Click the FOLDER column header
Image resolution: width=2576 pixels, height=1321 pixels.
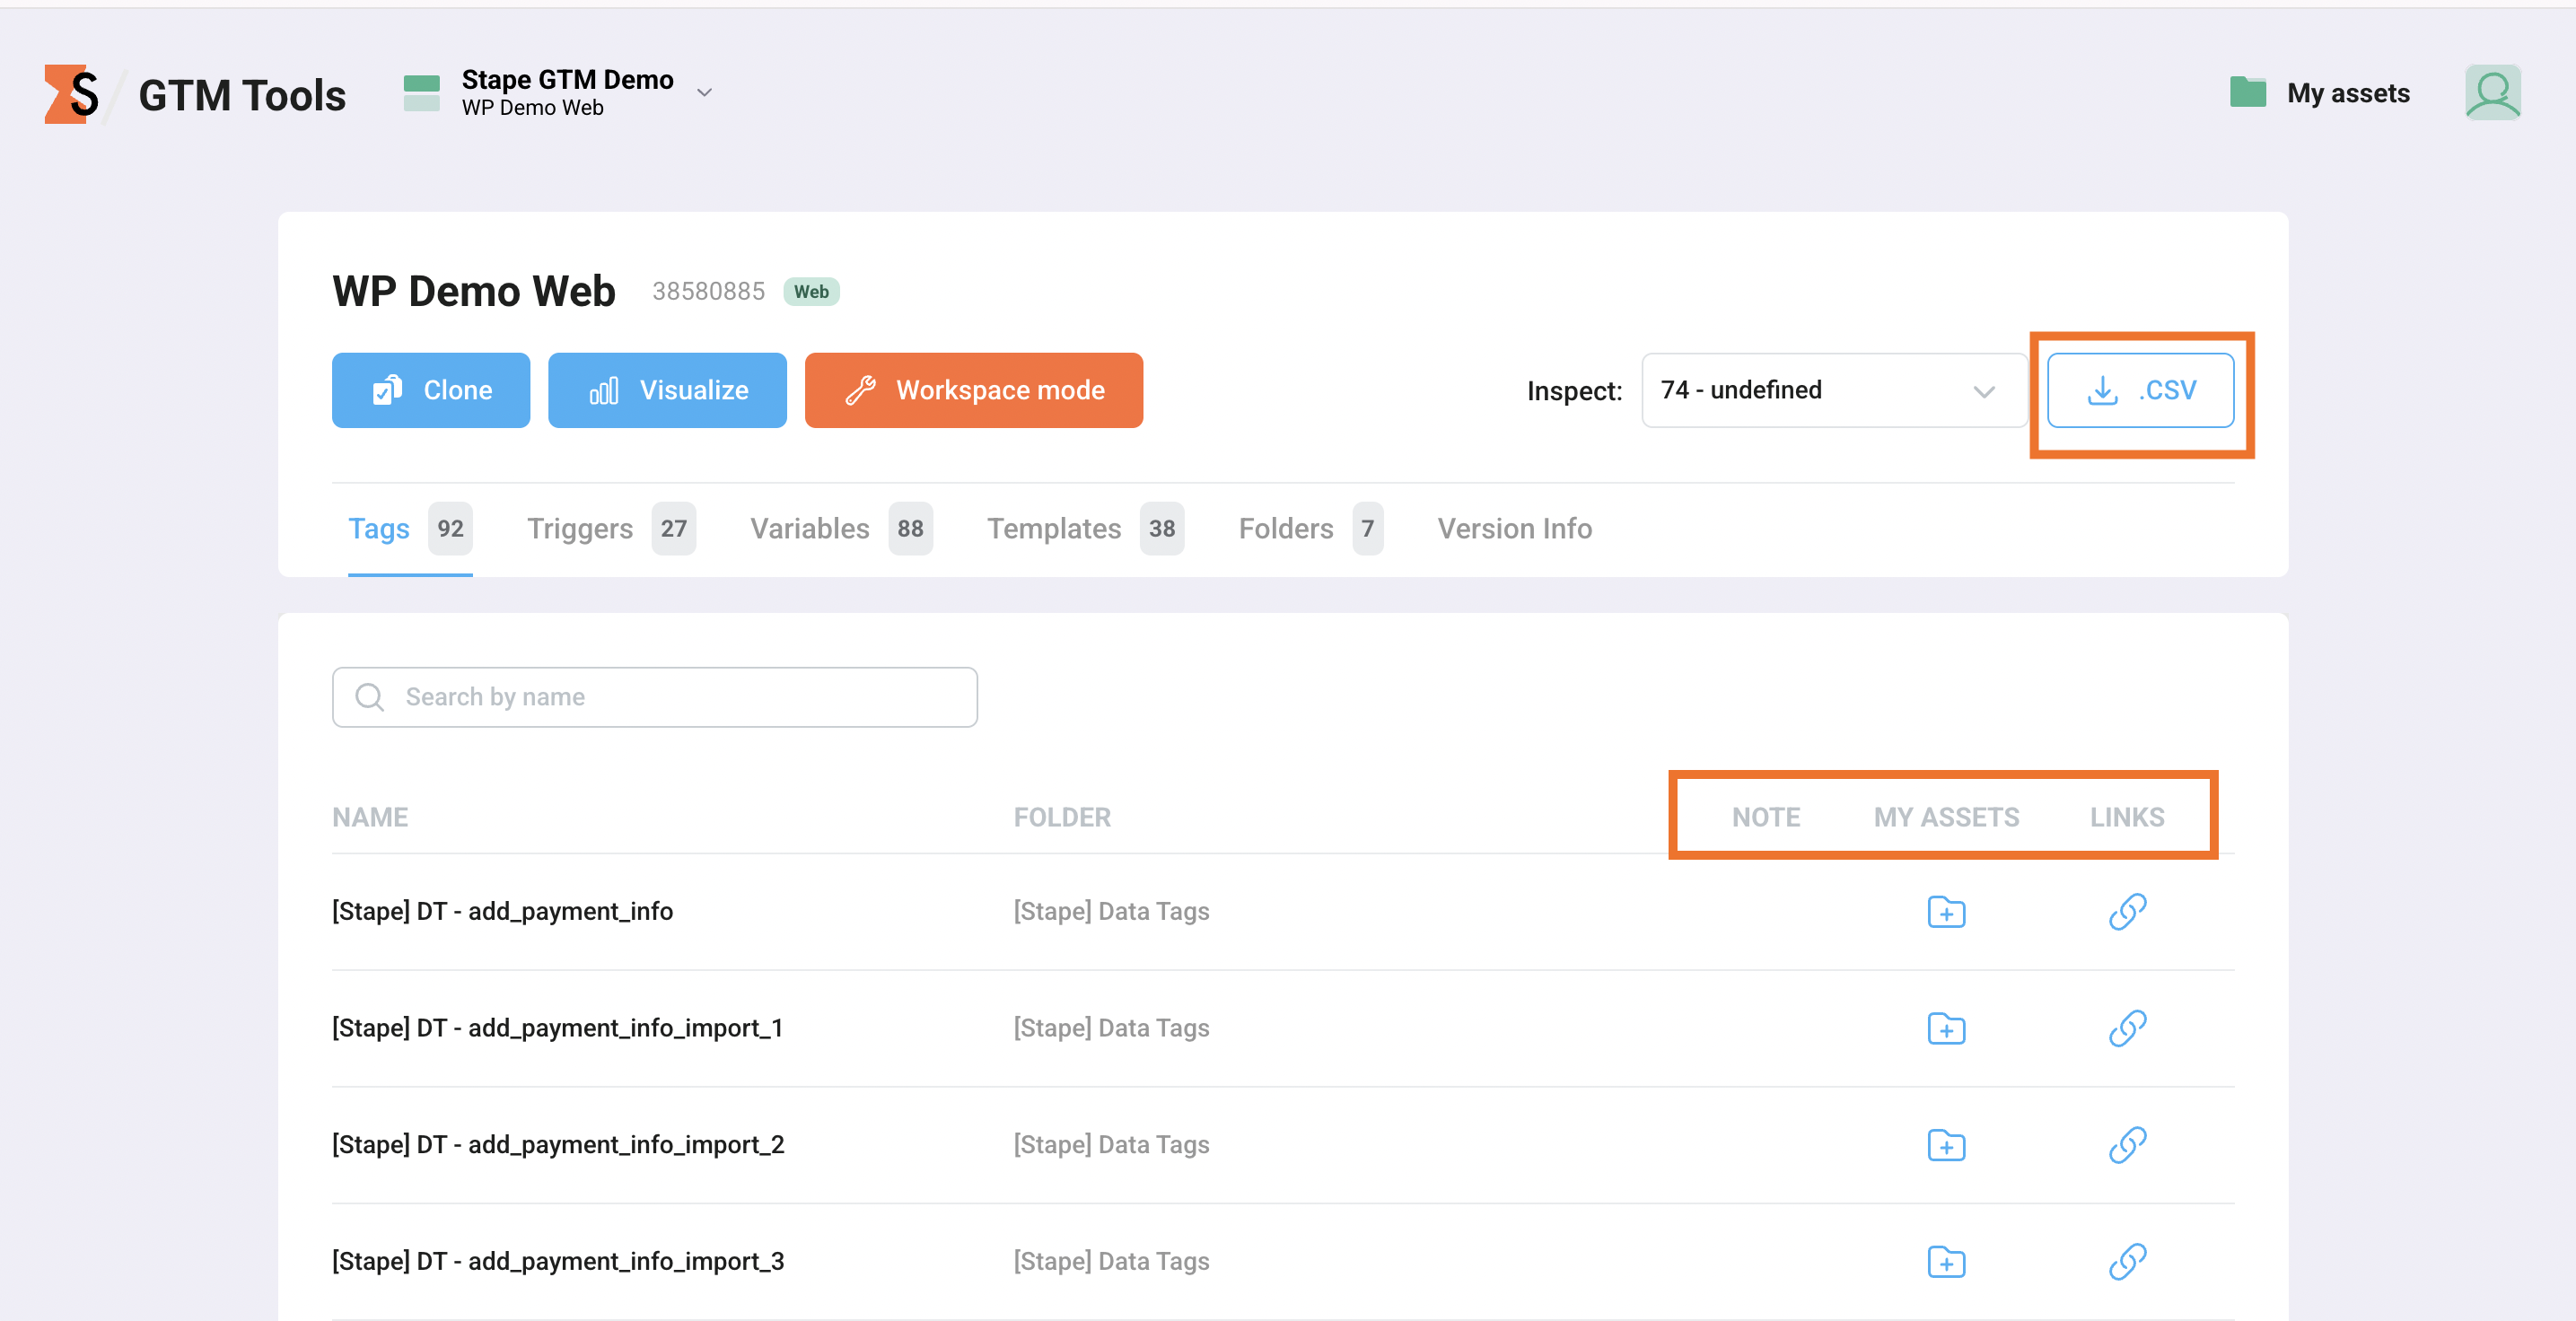[x=1062, y=817]
